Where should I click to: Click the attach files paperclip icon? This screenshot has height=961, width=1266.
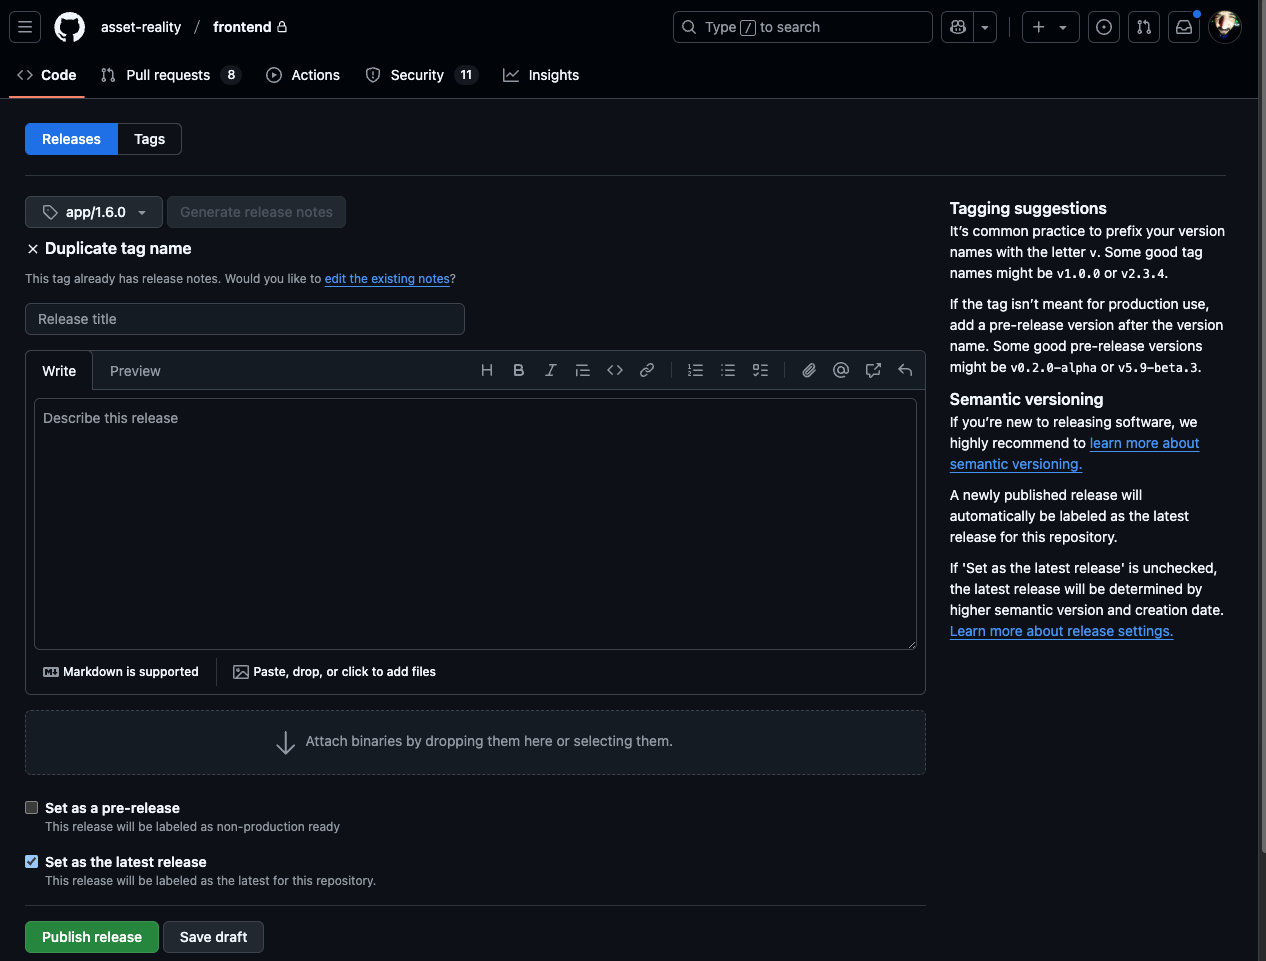click(809, 370)
